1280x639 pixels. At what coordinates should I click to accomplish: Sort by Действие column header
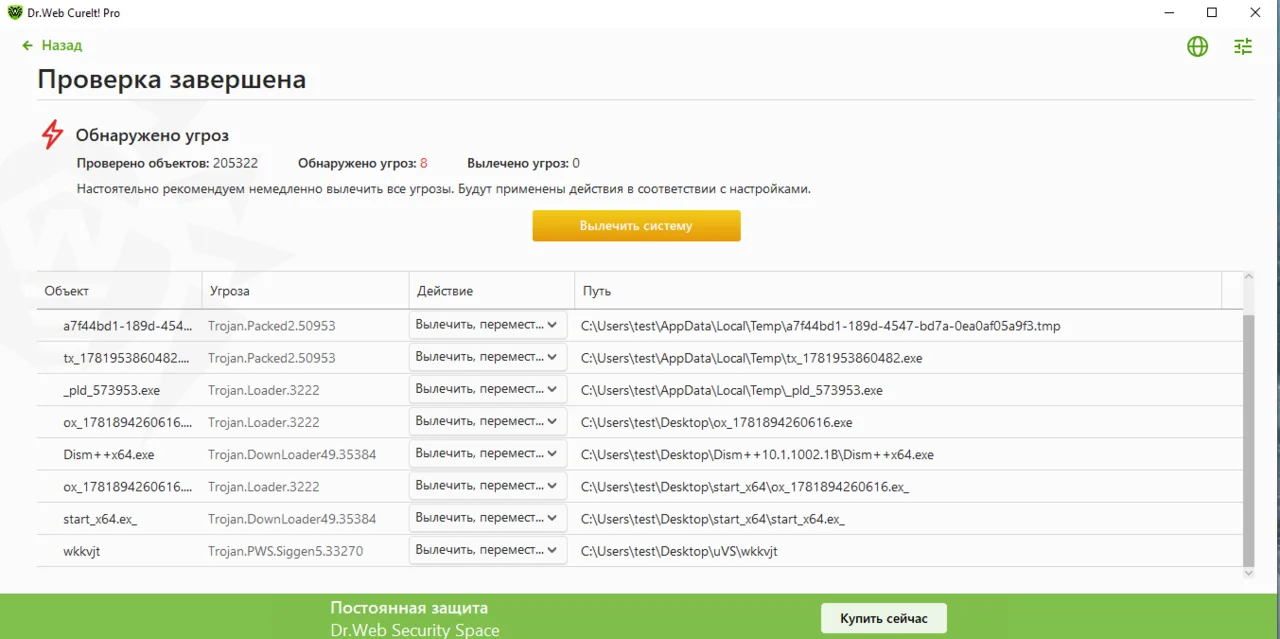(x=491, y=291)
